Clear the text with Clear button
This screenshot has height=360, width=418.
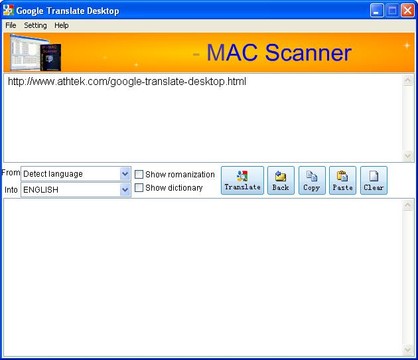(x=374, y=180)
